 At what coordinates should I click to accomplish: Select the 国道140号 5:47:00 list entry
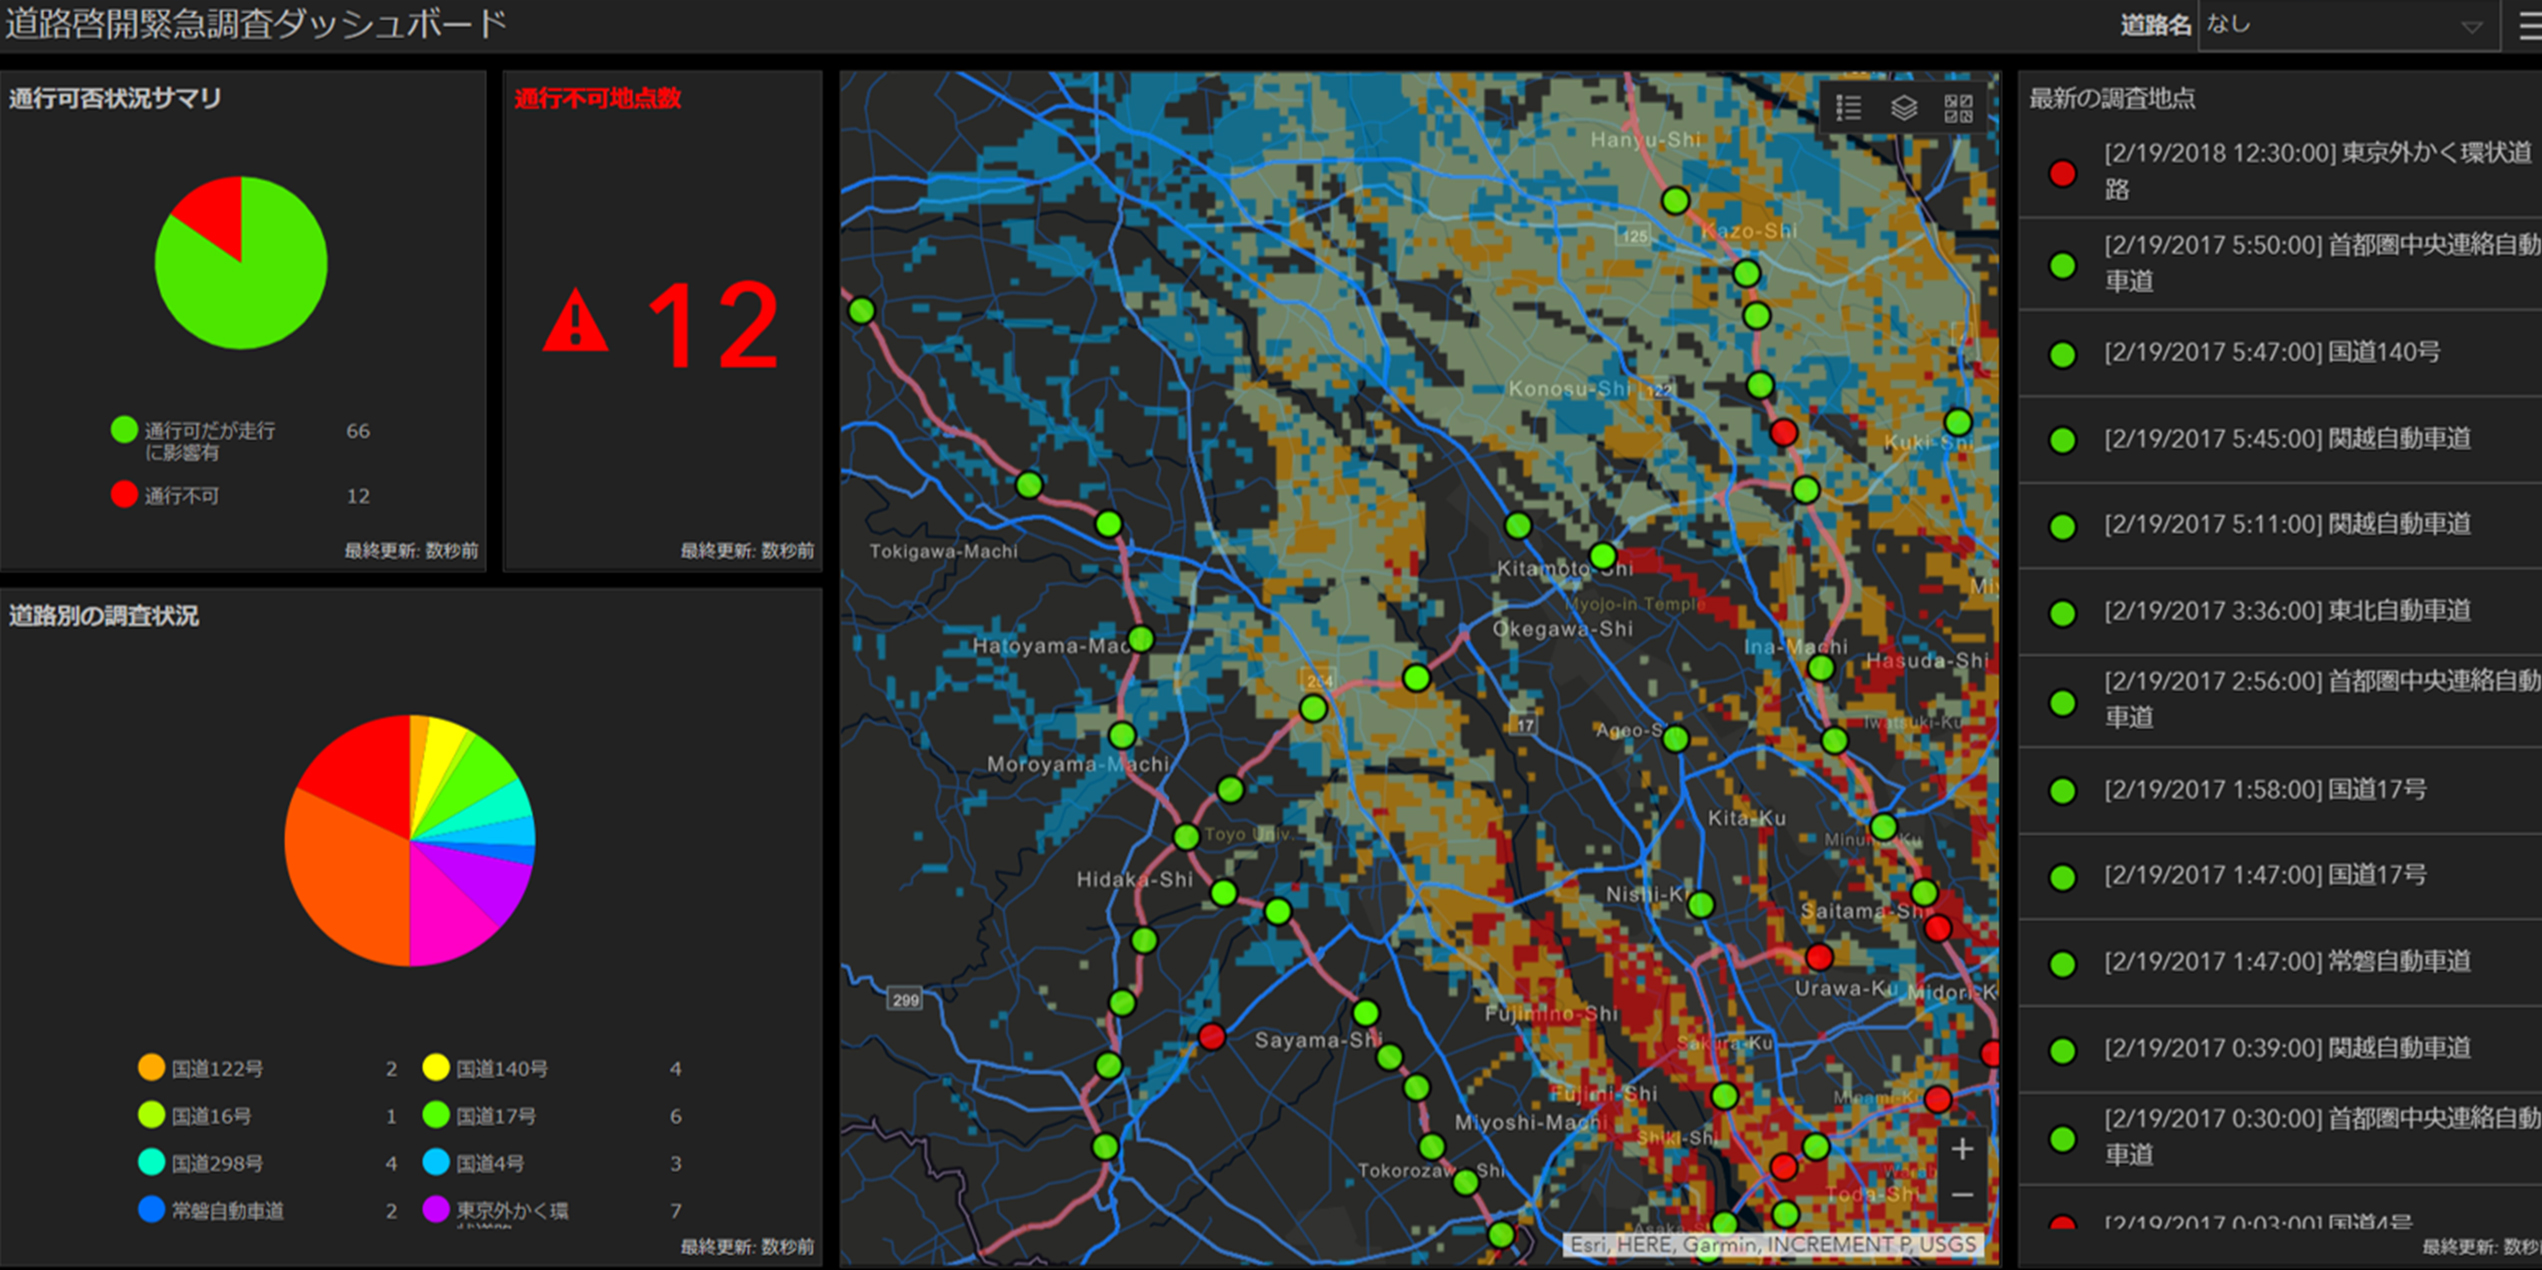click(2270, 353)
